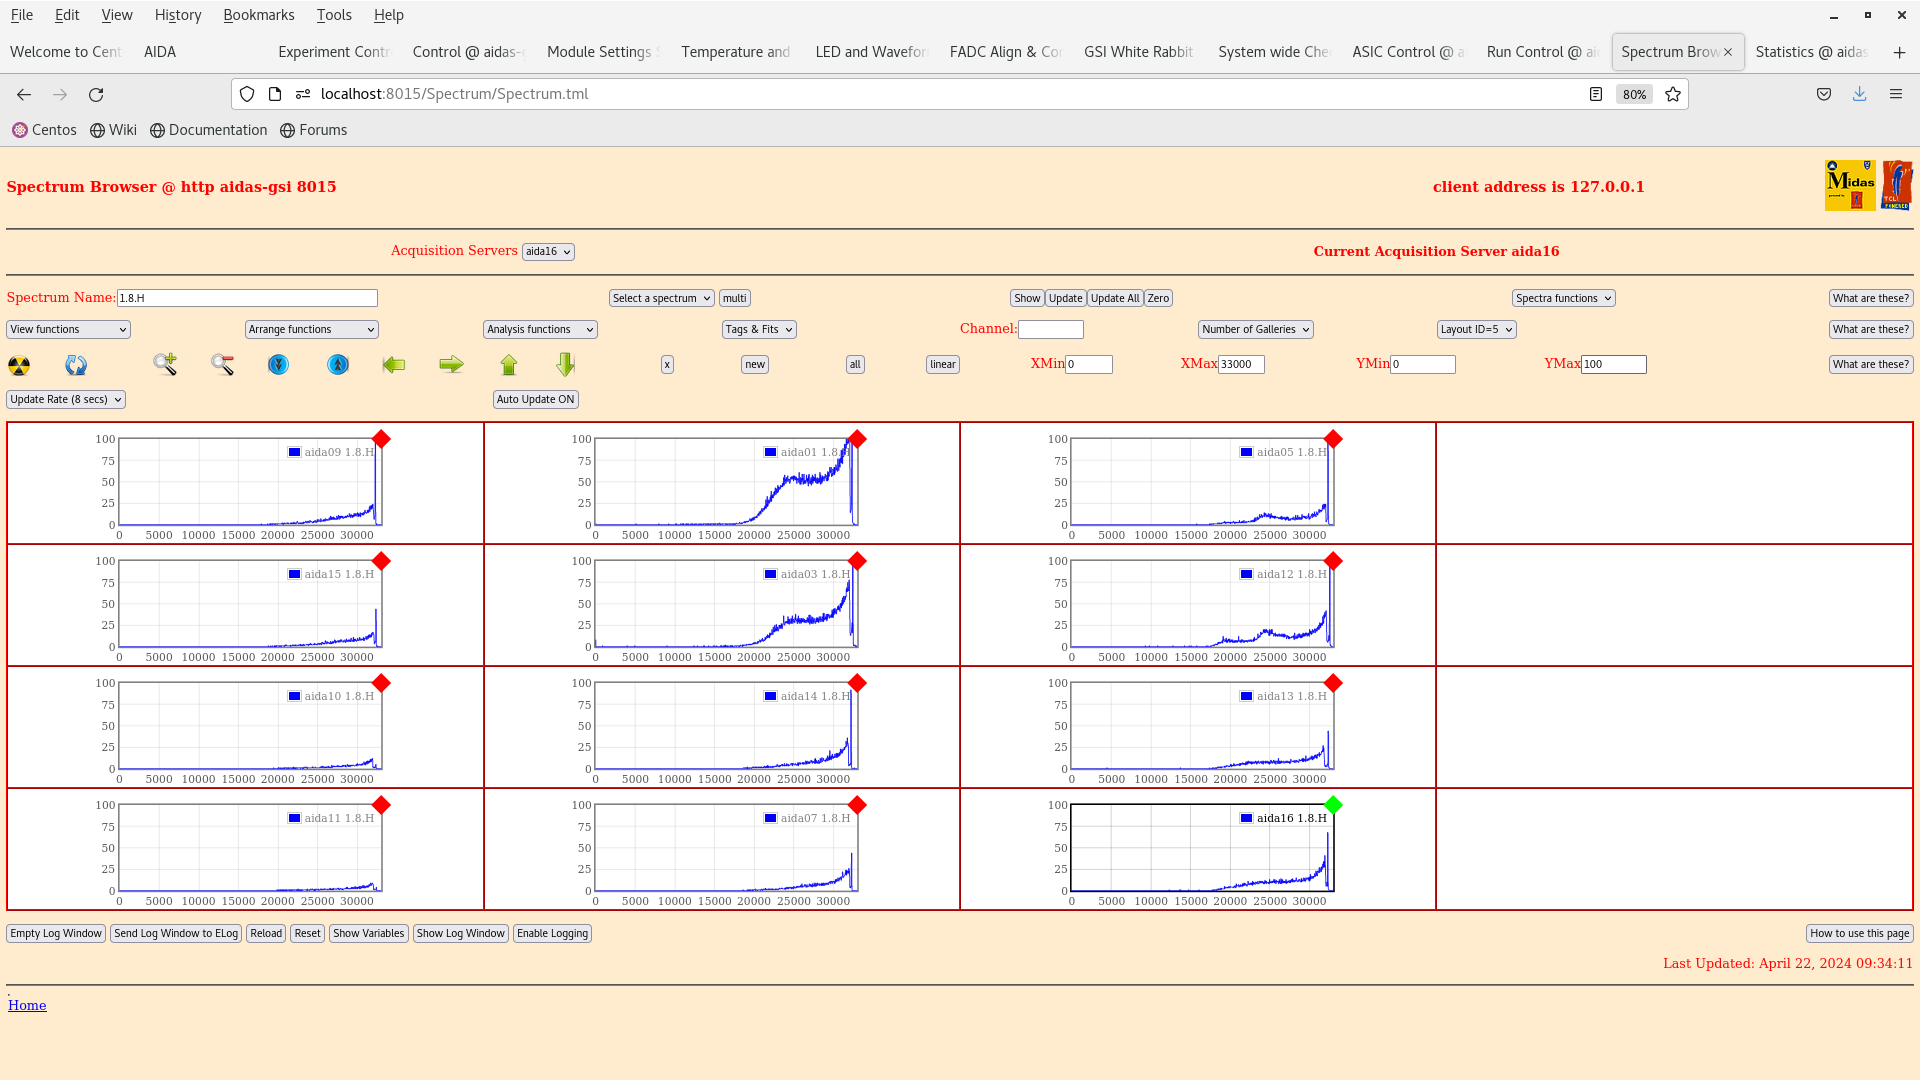Viewport: 1920px width, 1080px height.
Task: Click the green right arrow icon
Action: click(451, 365)
